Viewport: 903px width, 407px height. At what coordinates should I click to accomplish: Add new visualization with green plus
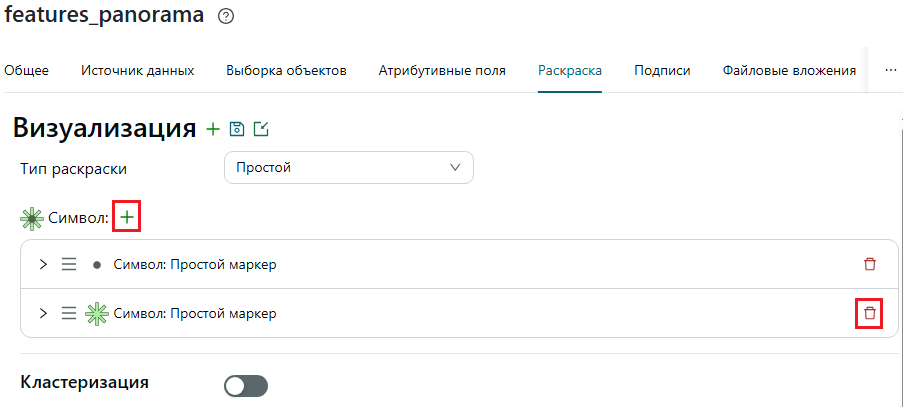pos(213,129)
